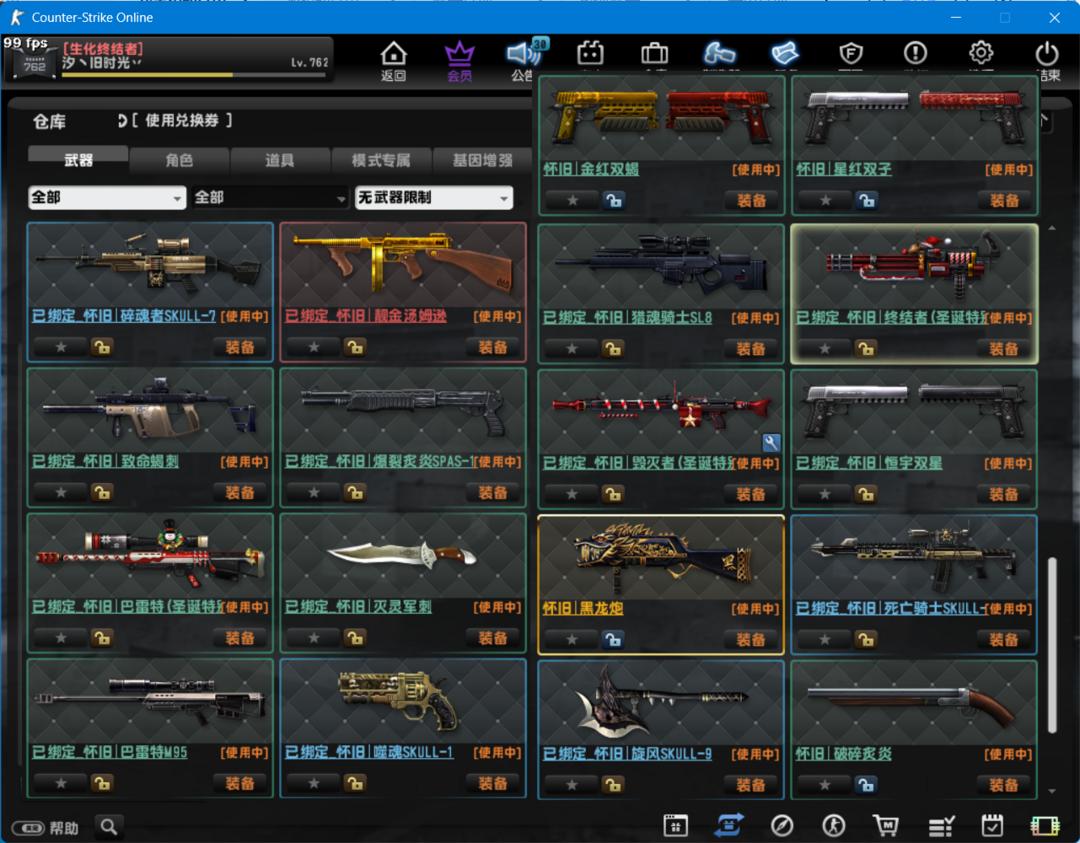Click the briefcase icon in top navigation
The width and height of the screenshot is (1080, 843).
point(654,53)
